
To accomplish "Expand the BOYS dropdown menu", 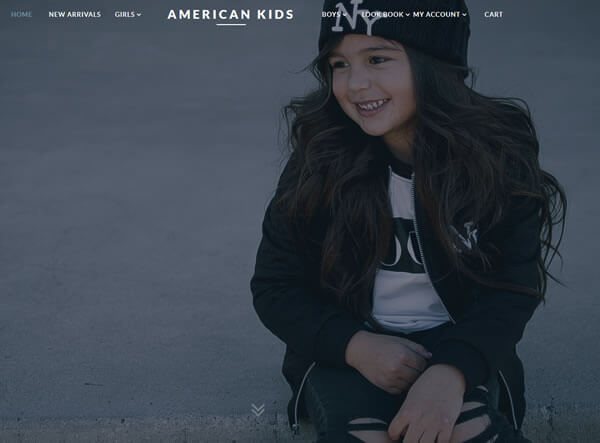I will 334,15.
